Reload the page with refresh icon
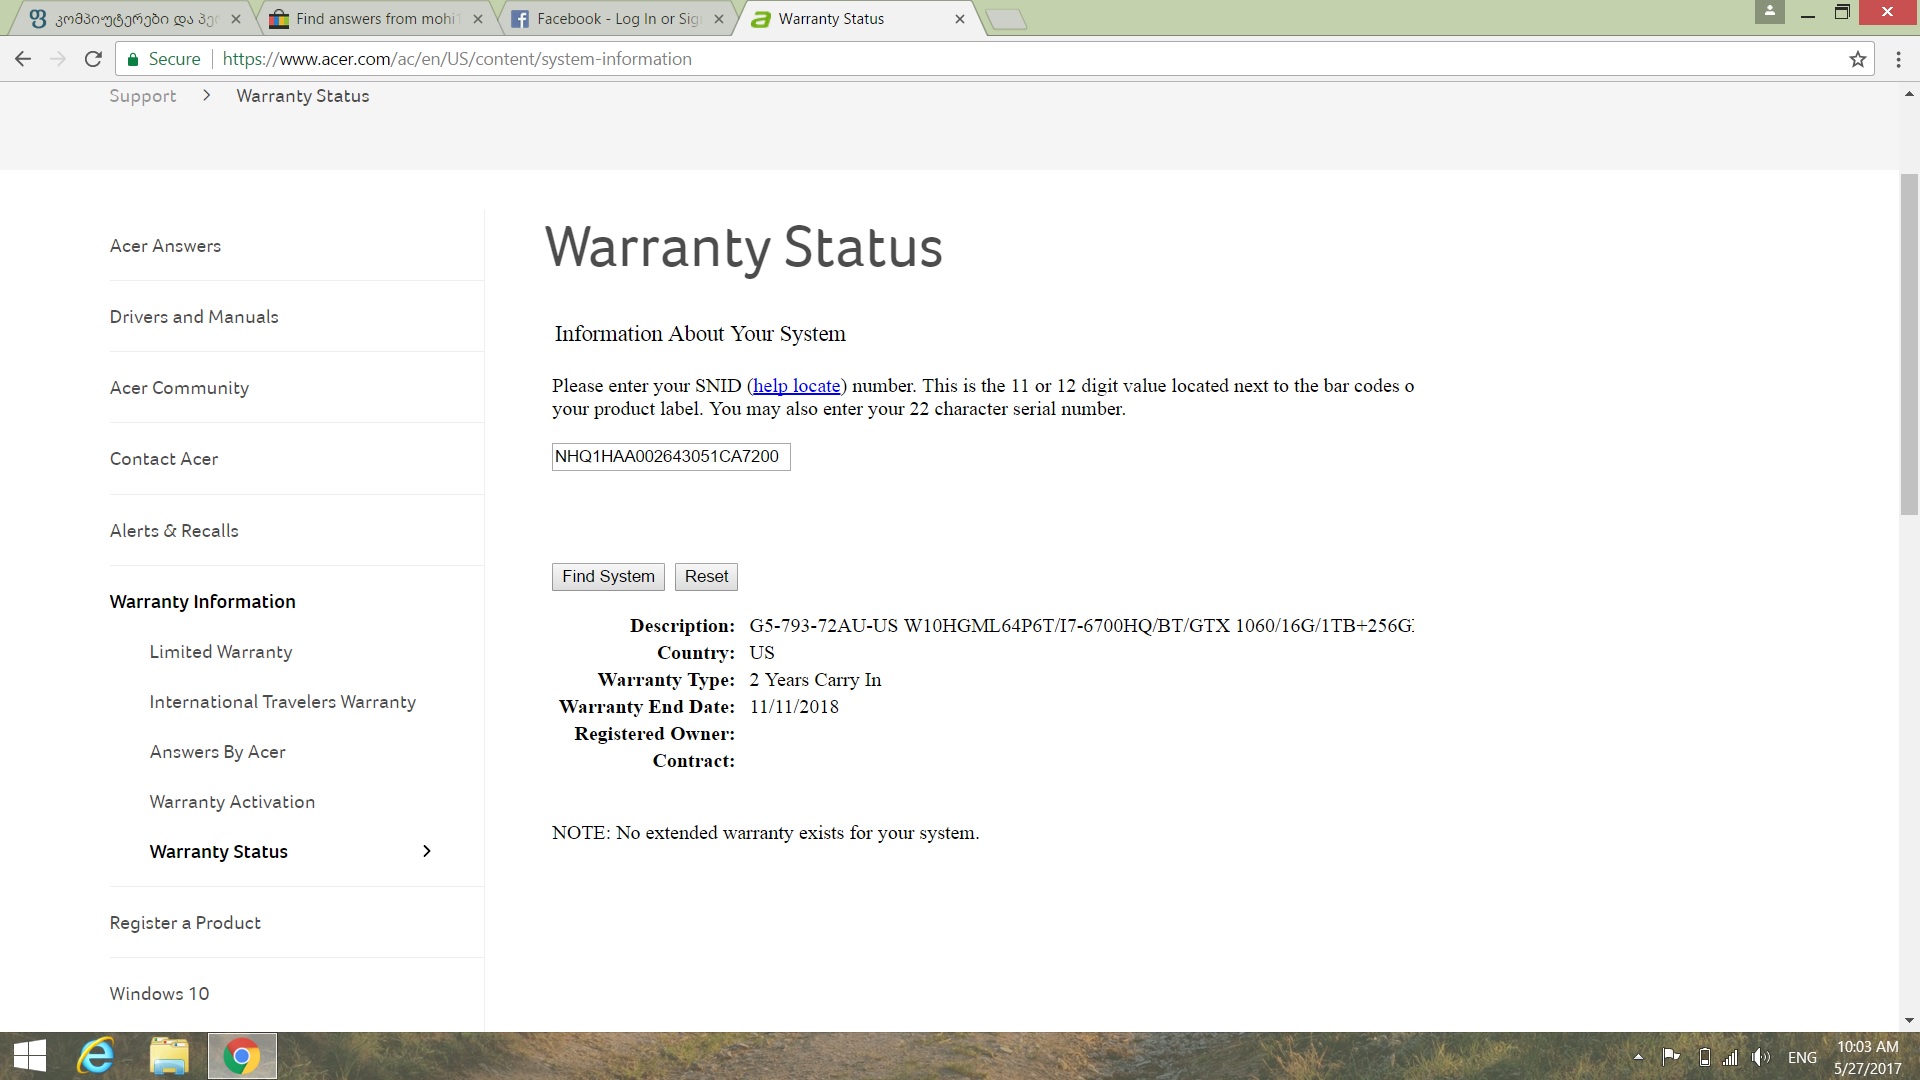The image size is (1920, 1080). 93,59
